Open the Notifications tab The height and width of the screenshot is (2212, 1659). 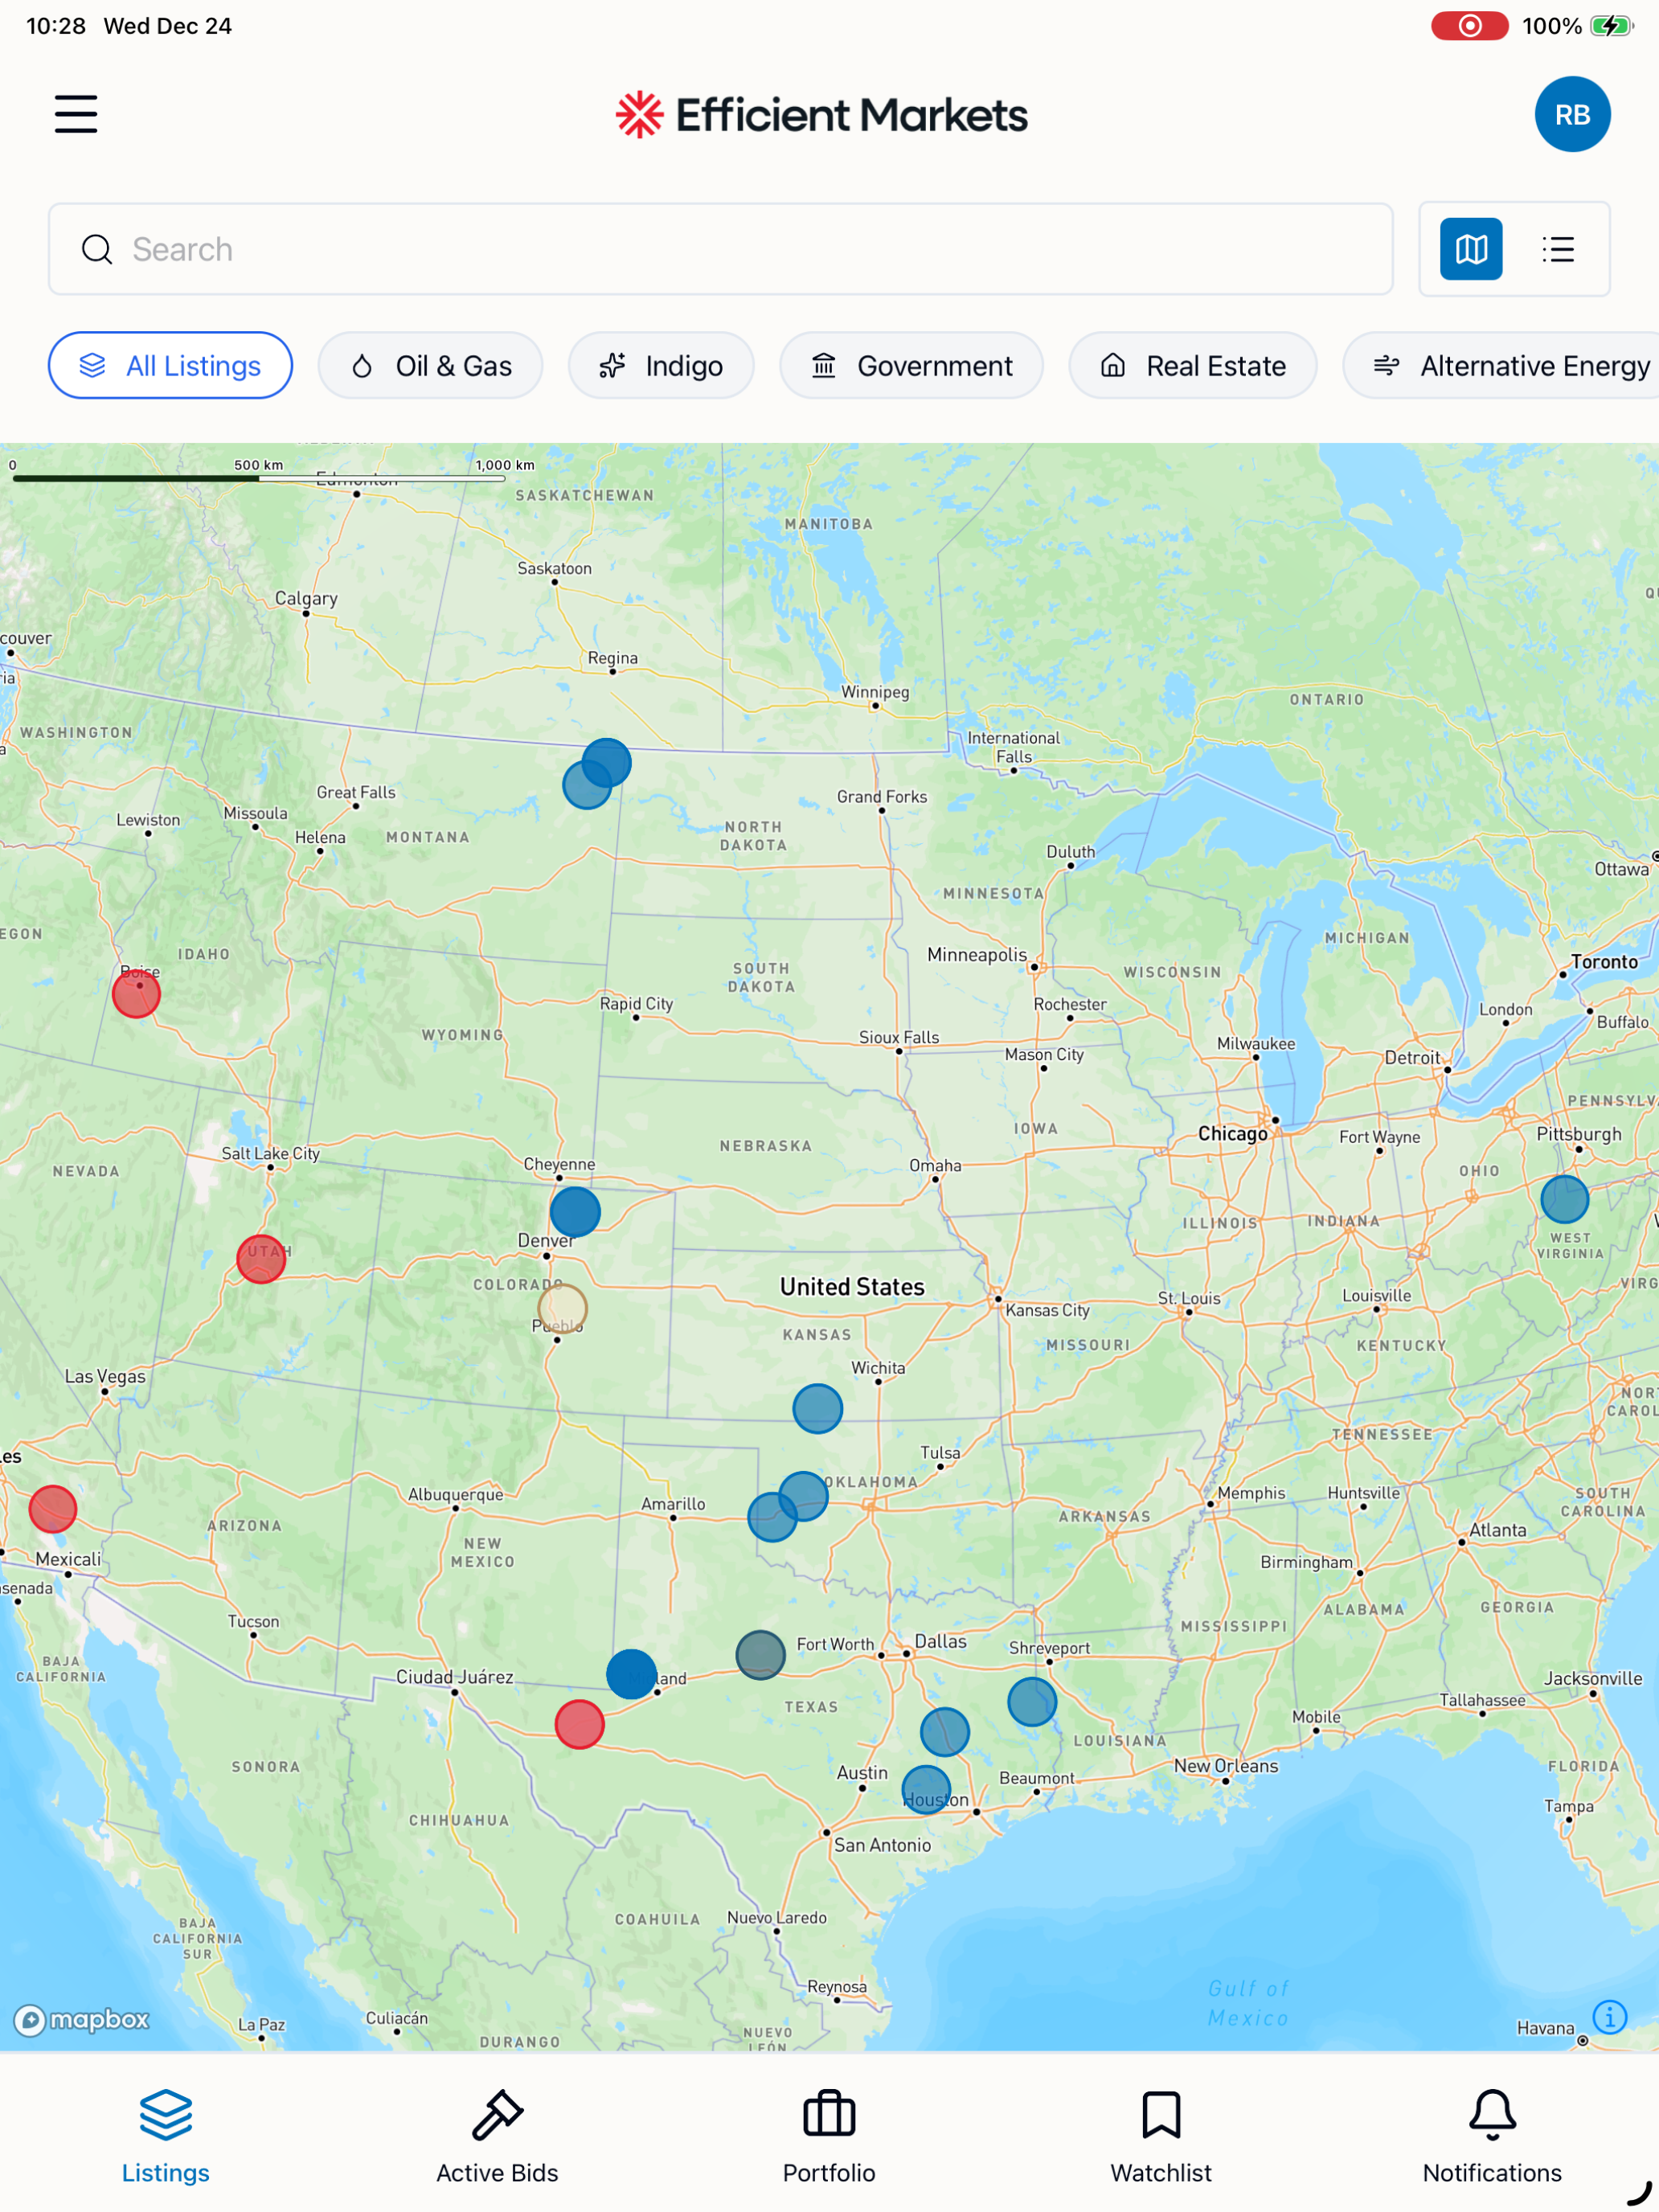(1492, 2136)
